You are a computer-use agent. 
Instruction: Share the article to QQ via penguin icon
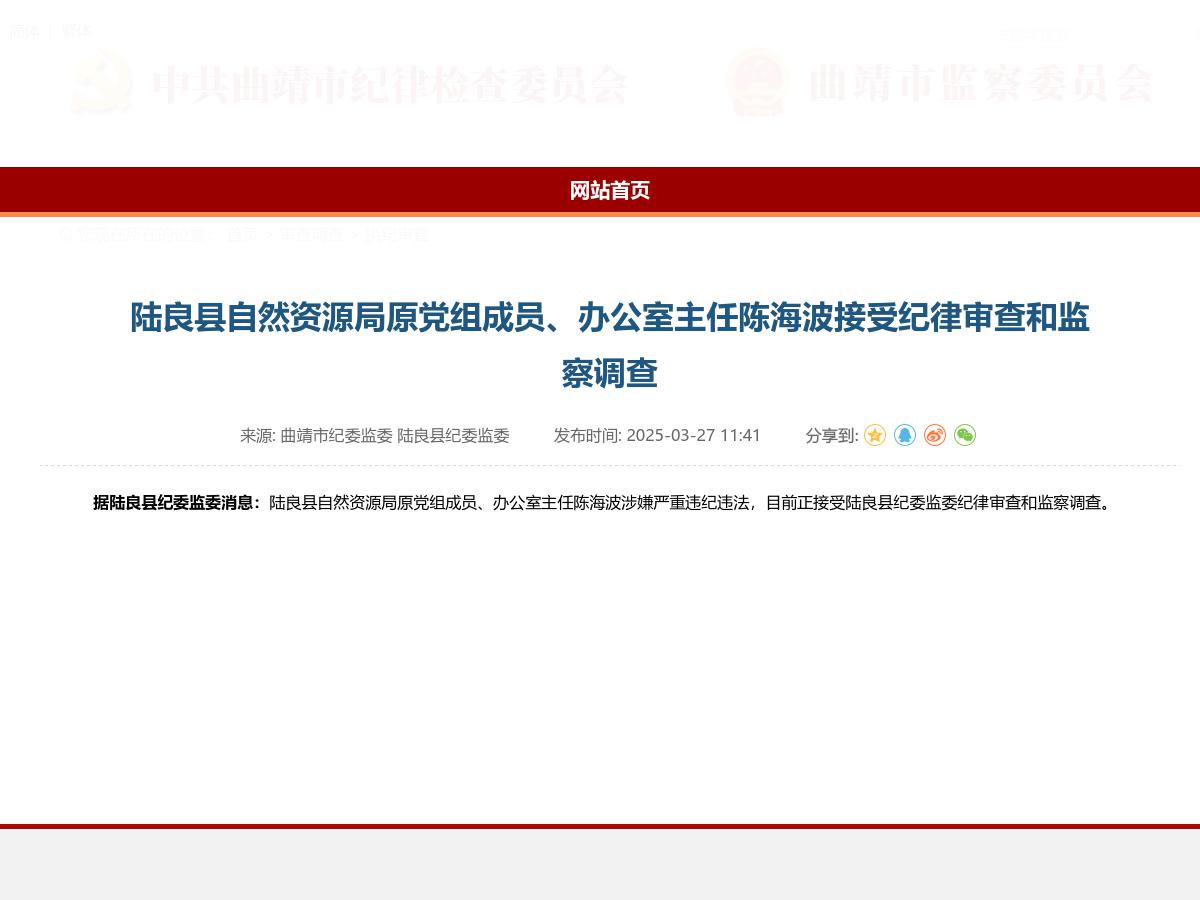905,436
